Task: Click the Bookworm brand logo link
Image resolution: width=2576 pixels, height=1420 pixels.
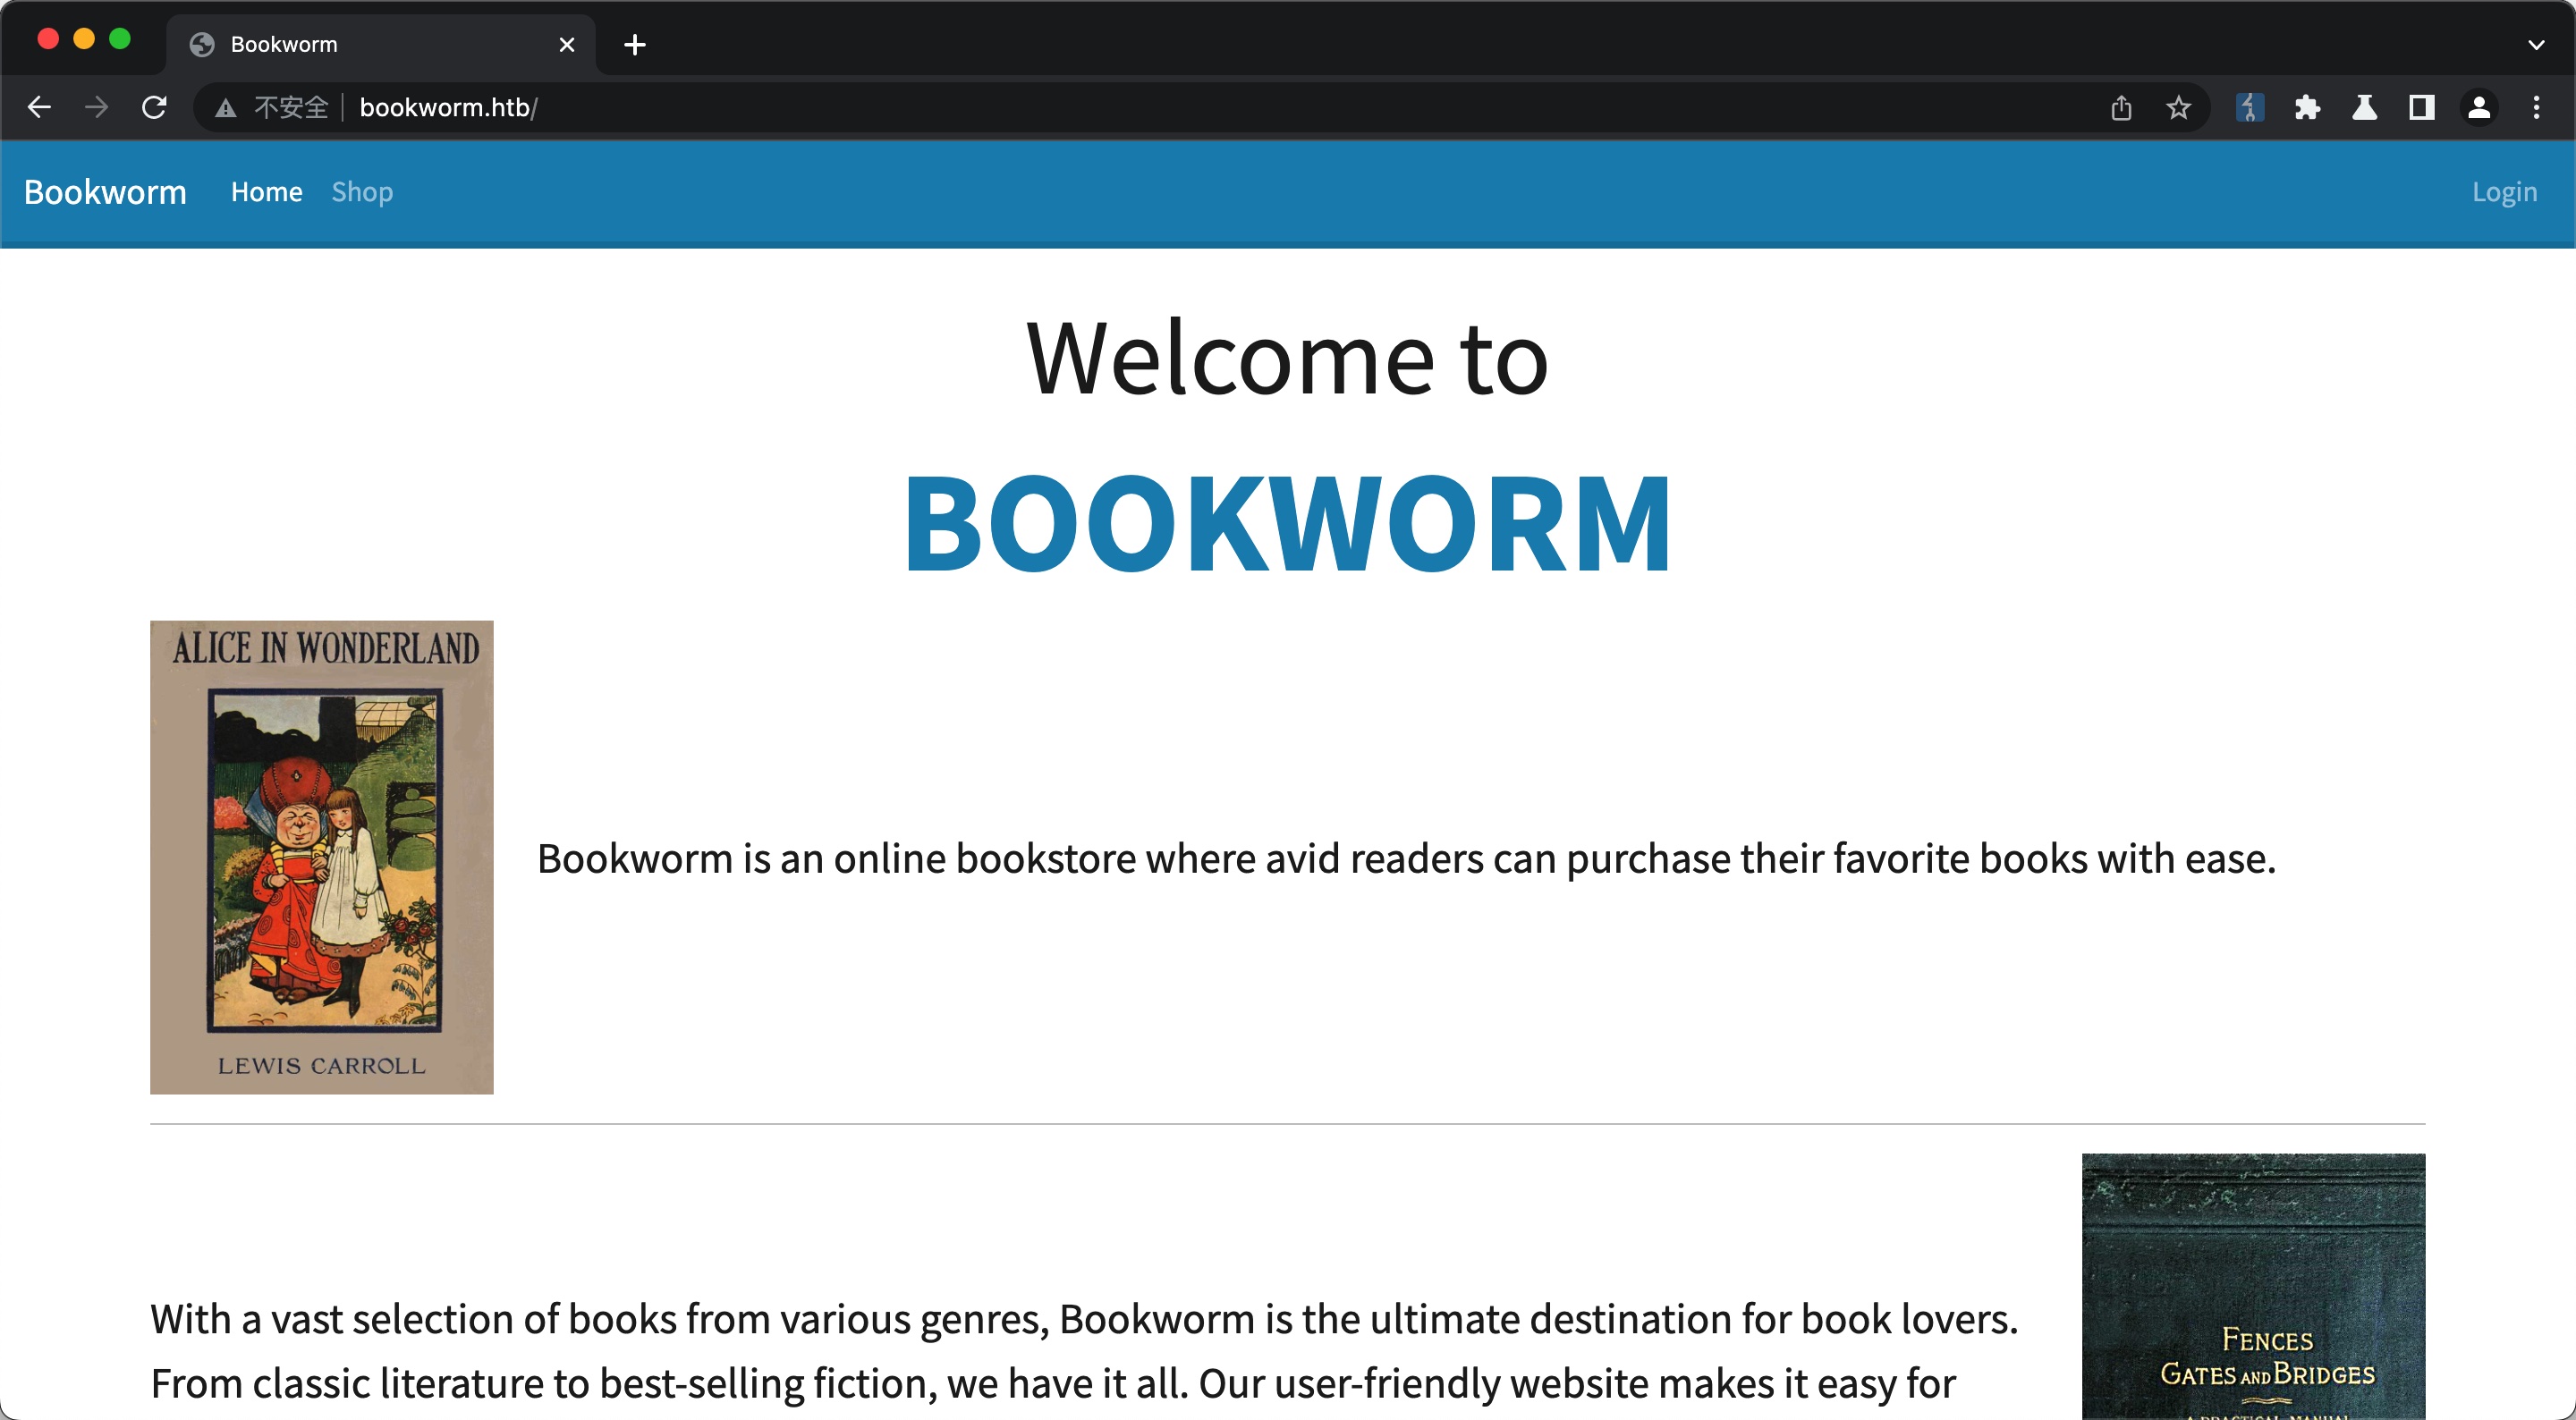Action: click(105, 192)
